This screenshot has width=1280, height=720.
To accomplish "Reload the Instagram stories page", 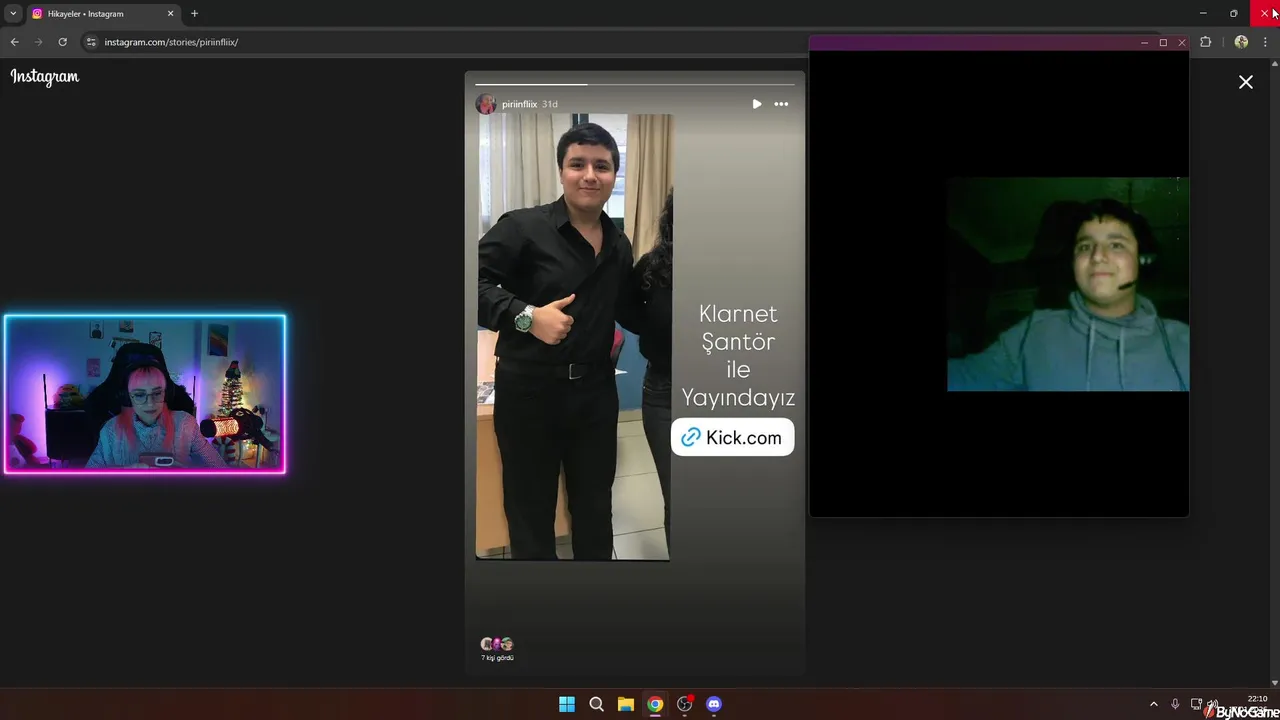I will (62, 42).
